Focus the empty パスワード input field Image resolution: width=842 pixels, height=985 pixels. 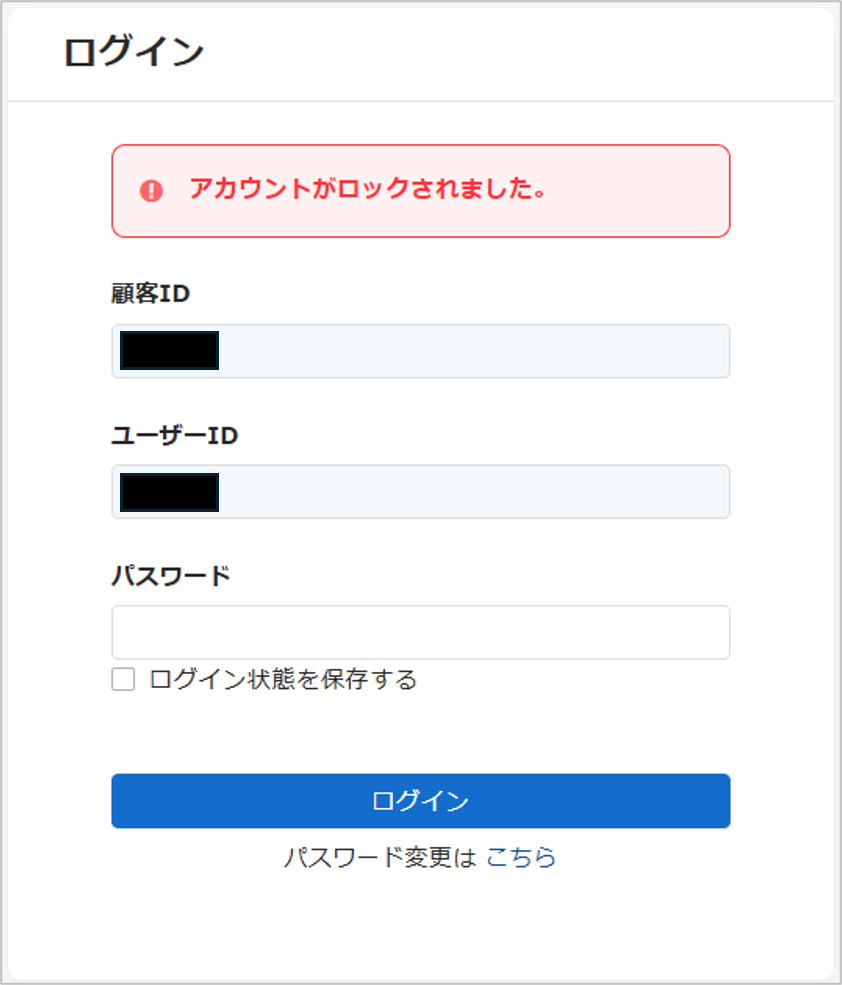click(x=421, y=633)
